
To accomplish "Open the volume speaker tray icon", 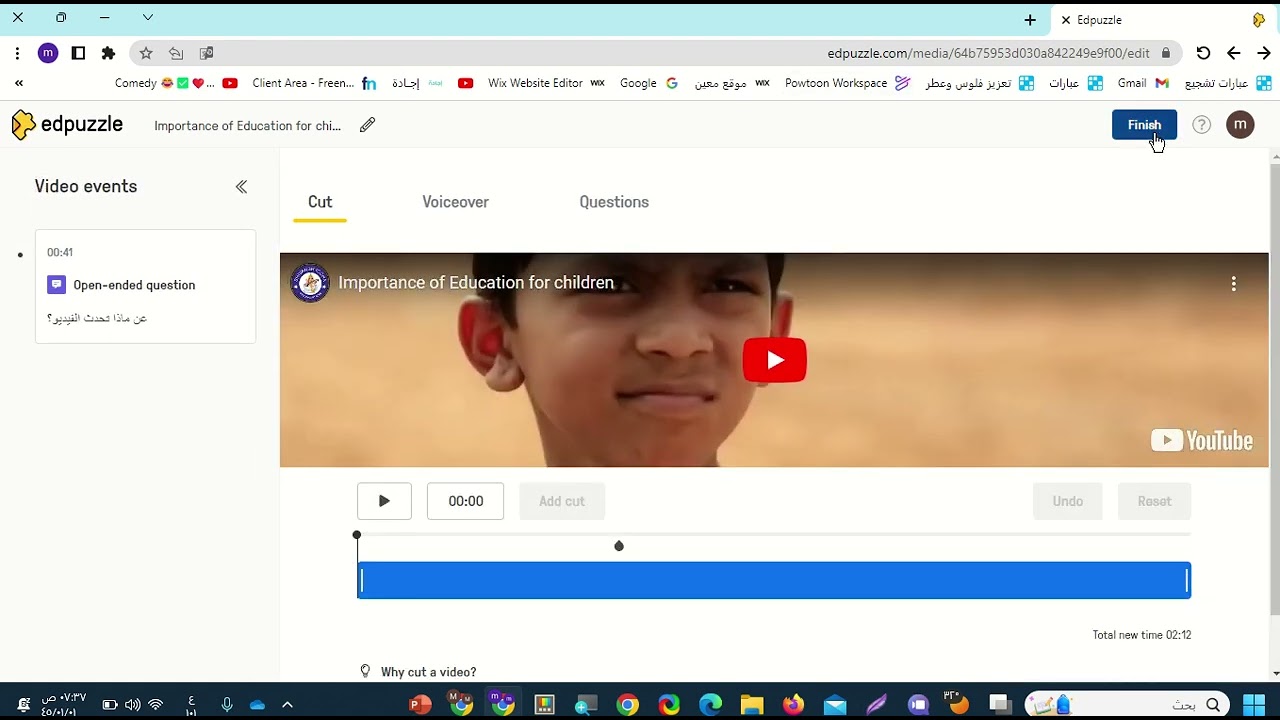I will (x=132, y=705).
